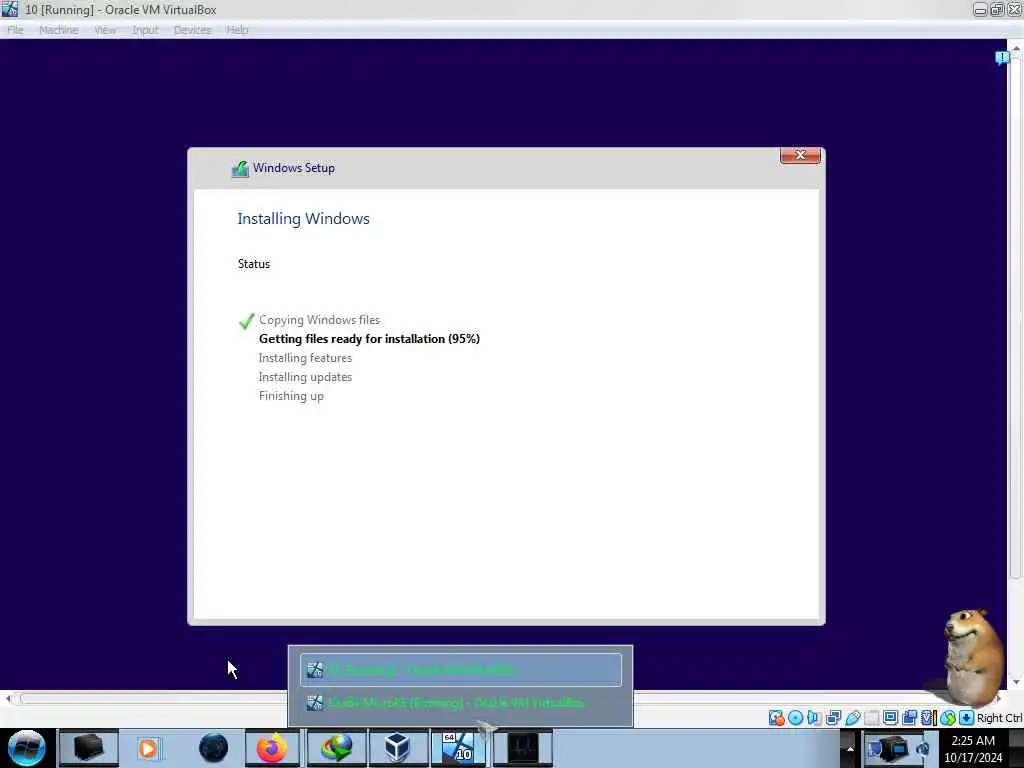Click the system tray icon group
Screen dimensions: 1024x768
pyautogui.click(x=899, y=749)
